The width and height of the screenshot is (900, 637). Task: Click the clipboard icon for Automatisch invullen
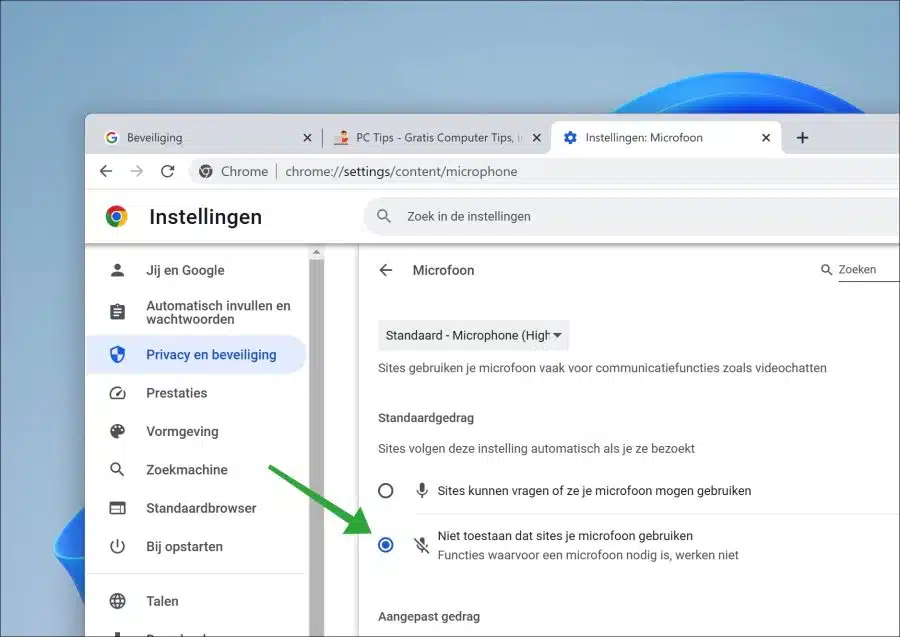tap(117, 312)
